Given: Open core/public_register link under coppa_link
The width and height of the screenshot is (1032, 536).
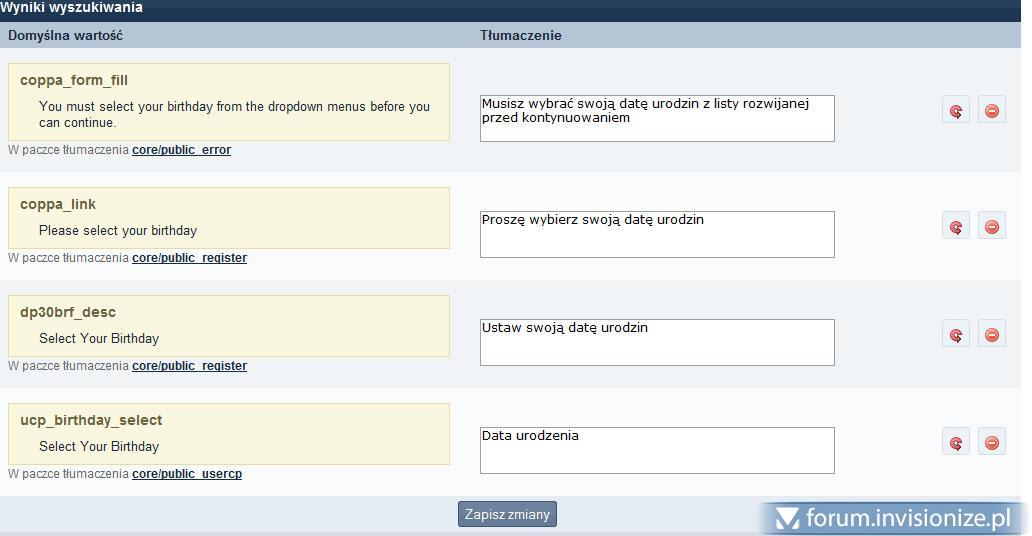Looking at the screenshot, I should coord(189,258).
